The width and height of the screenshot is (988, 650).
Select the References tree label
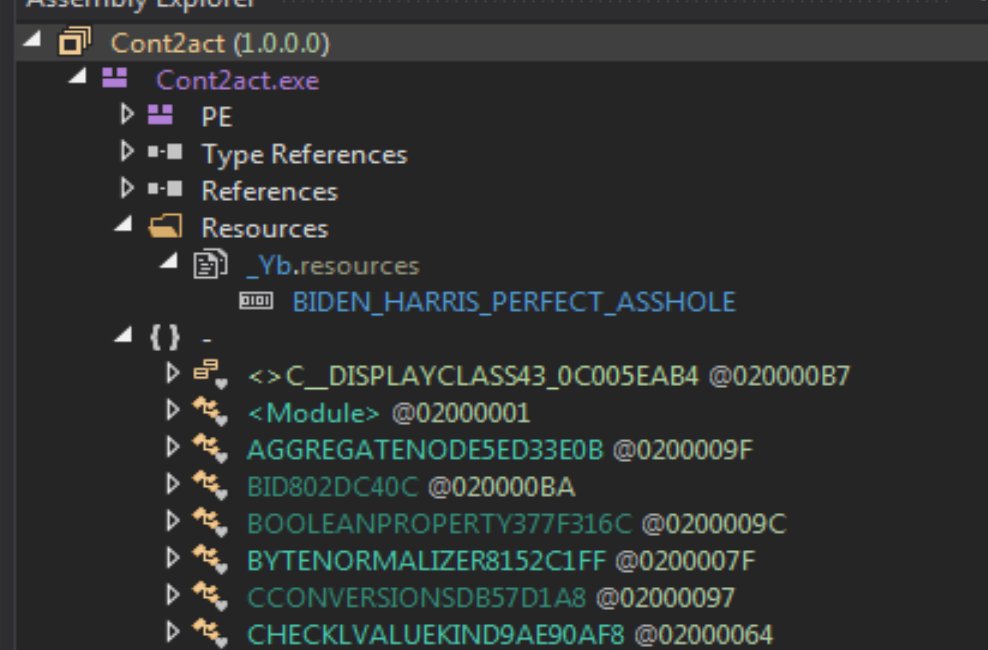(270, 191)
